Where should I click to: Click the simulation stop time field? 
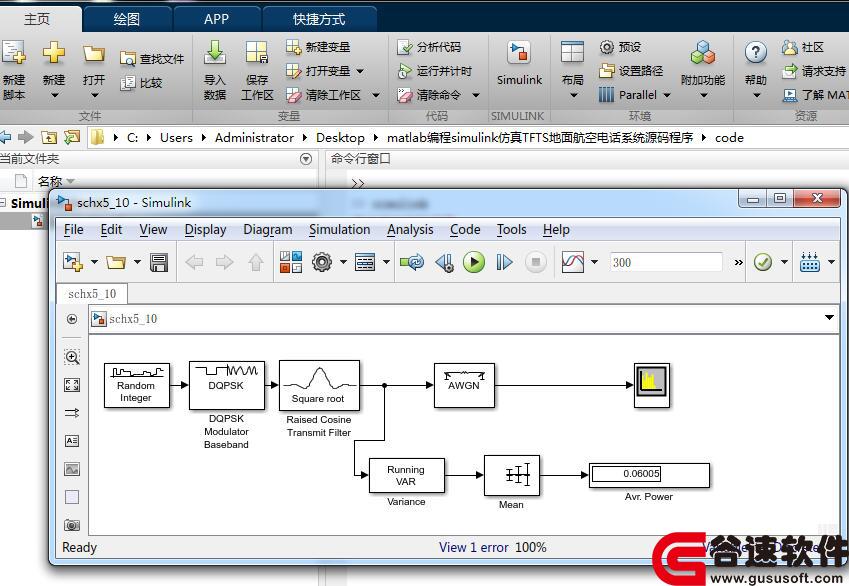pyautogui.click(x=666, y=263)
